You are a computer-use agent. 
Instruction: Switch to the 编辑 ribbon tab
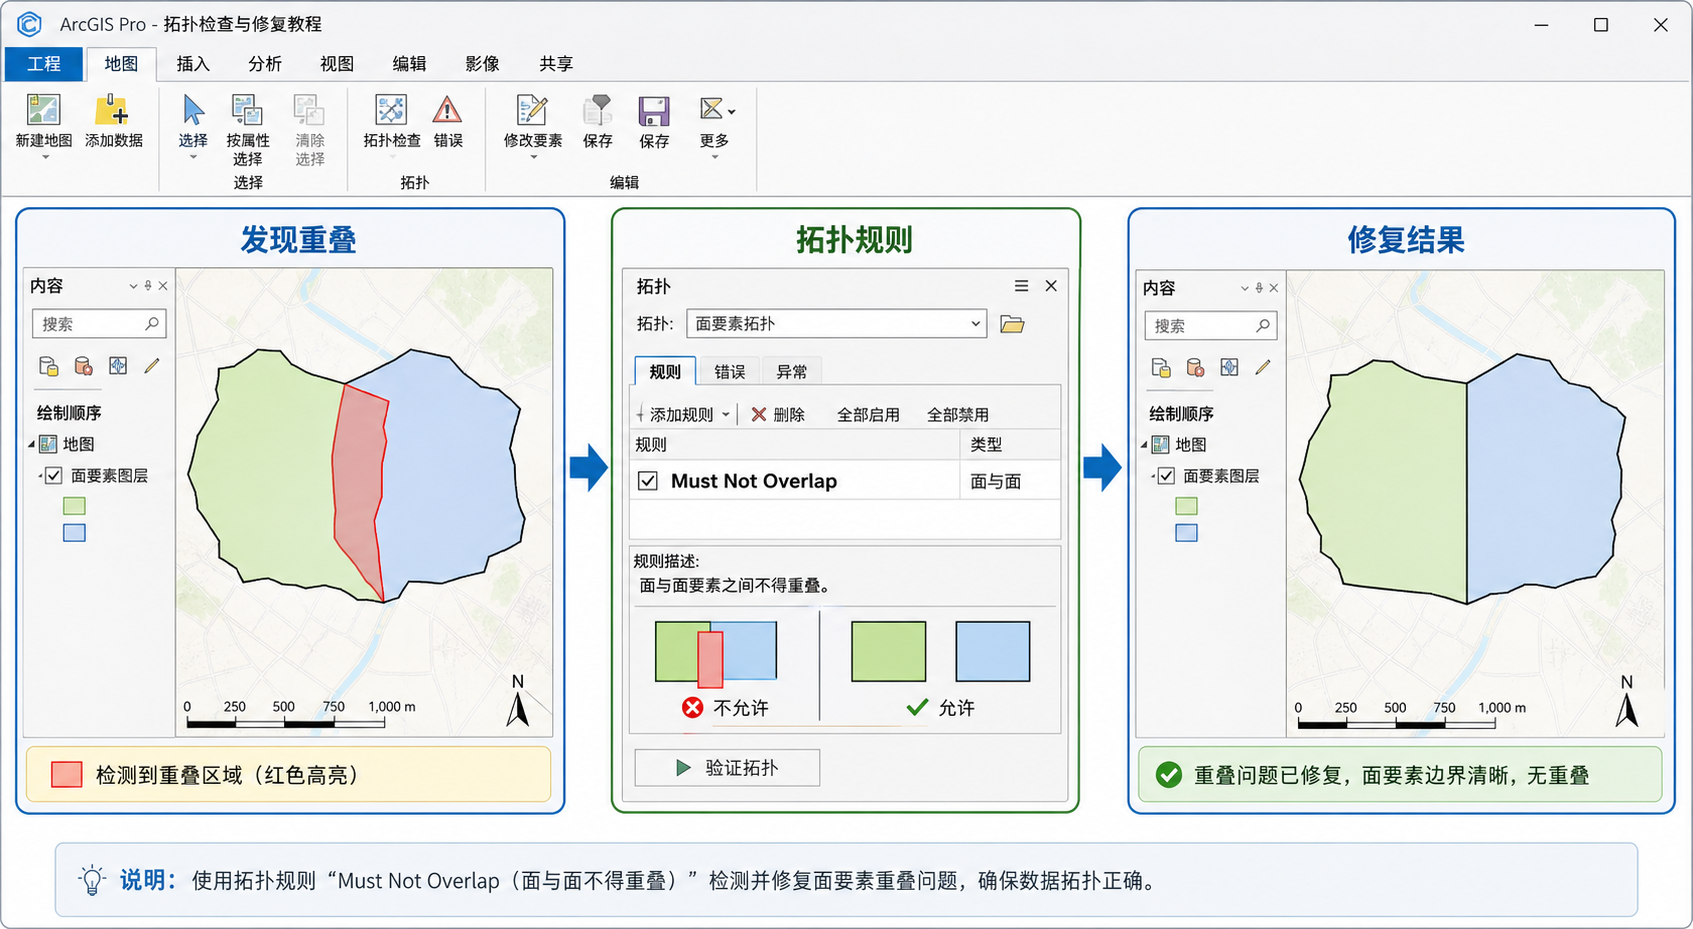[409, 64]
